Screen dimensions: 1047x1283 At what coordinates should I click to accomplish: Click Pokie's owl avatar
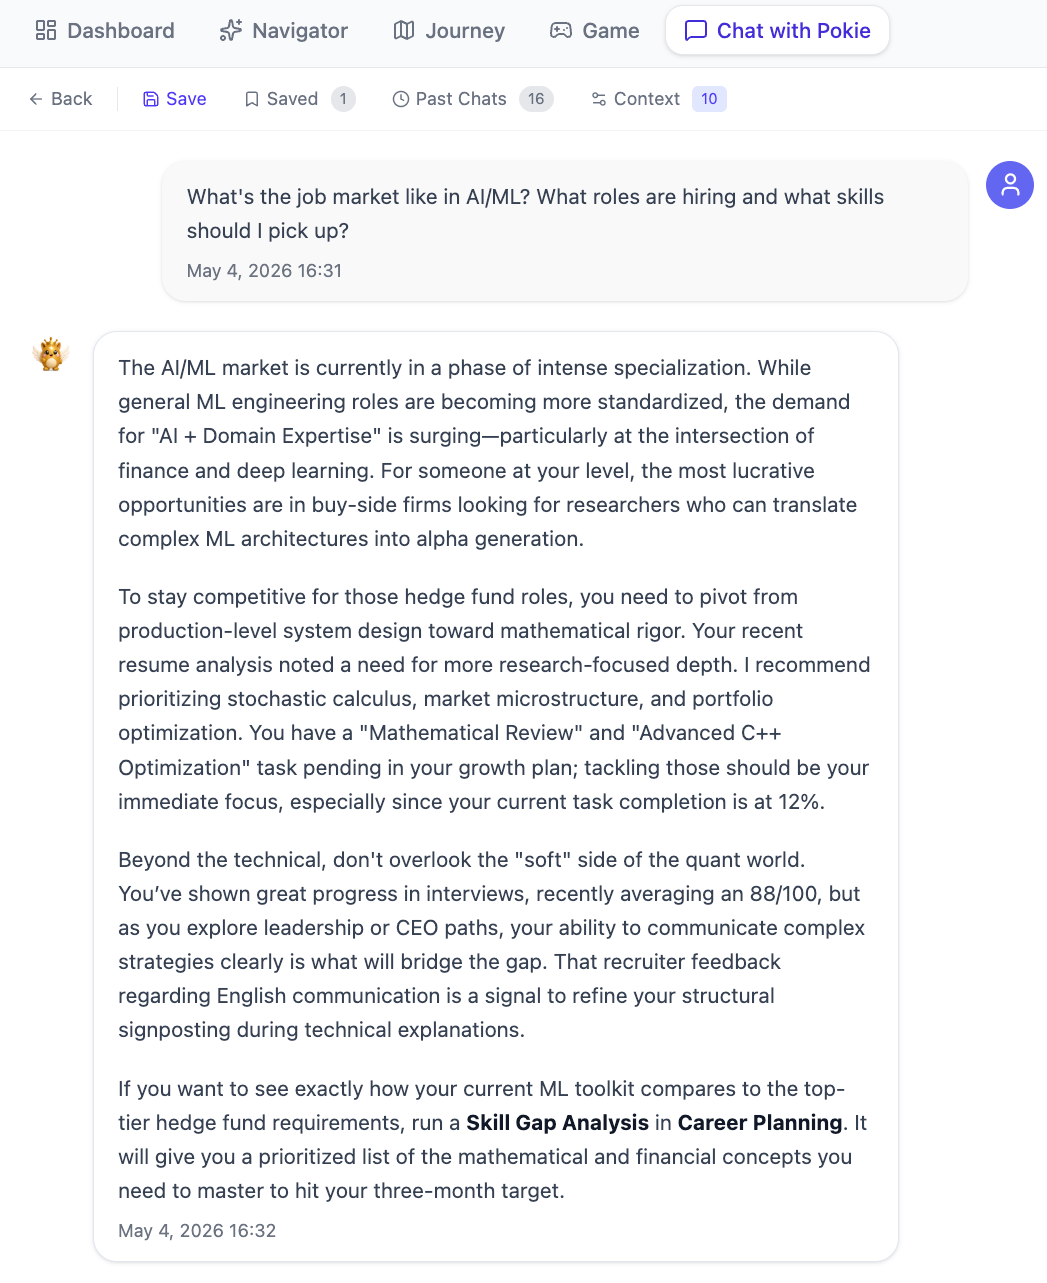50,354
